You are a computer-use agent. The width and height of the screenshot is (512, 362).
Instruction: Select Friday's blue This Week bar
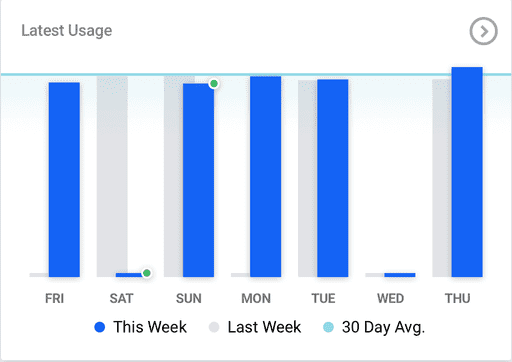64,180
